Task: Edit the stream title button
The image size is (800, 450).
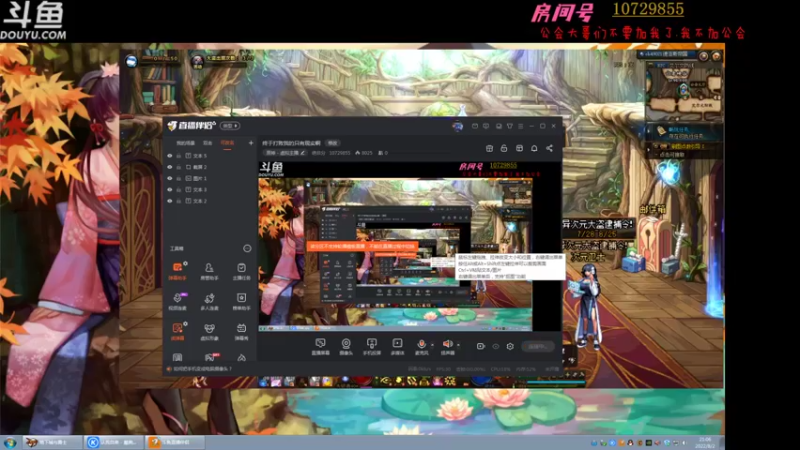Action: pyautogui.click(x=332, y=143)
